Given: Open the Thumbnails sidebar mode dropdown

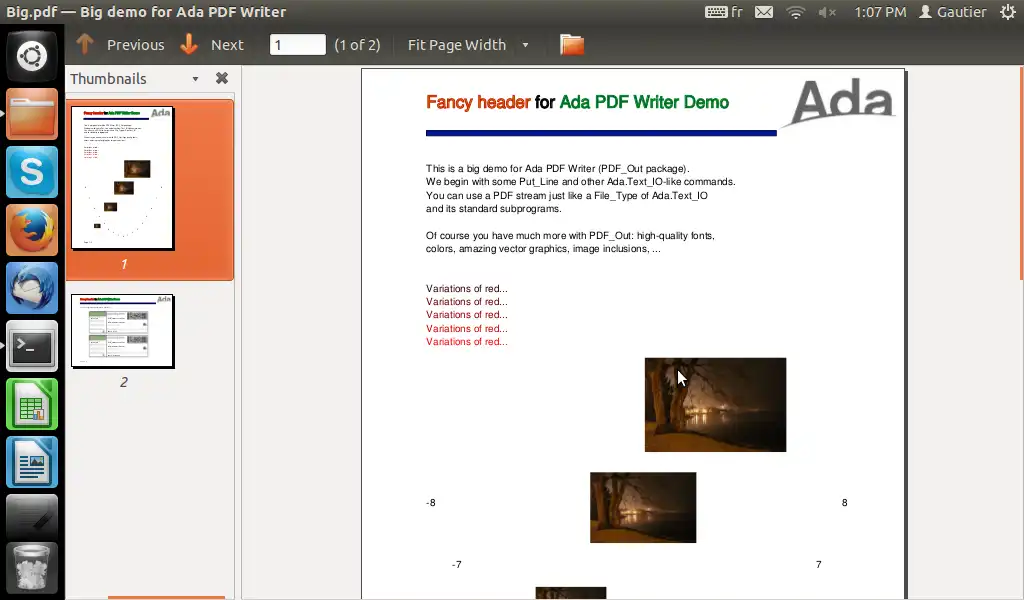Looking at the screenshot, I should (195, 79).
